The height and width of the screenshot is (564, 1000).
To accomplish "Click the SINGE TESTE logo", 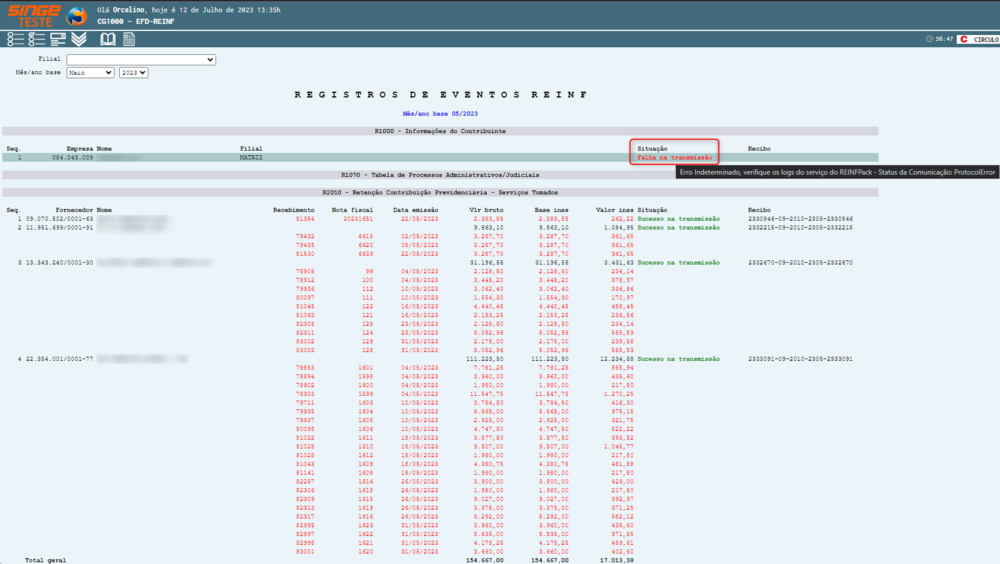I will click(32, 14).
